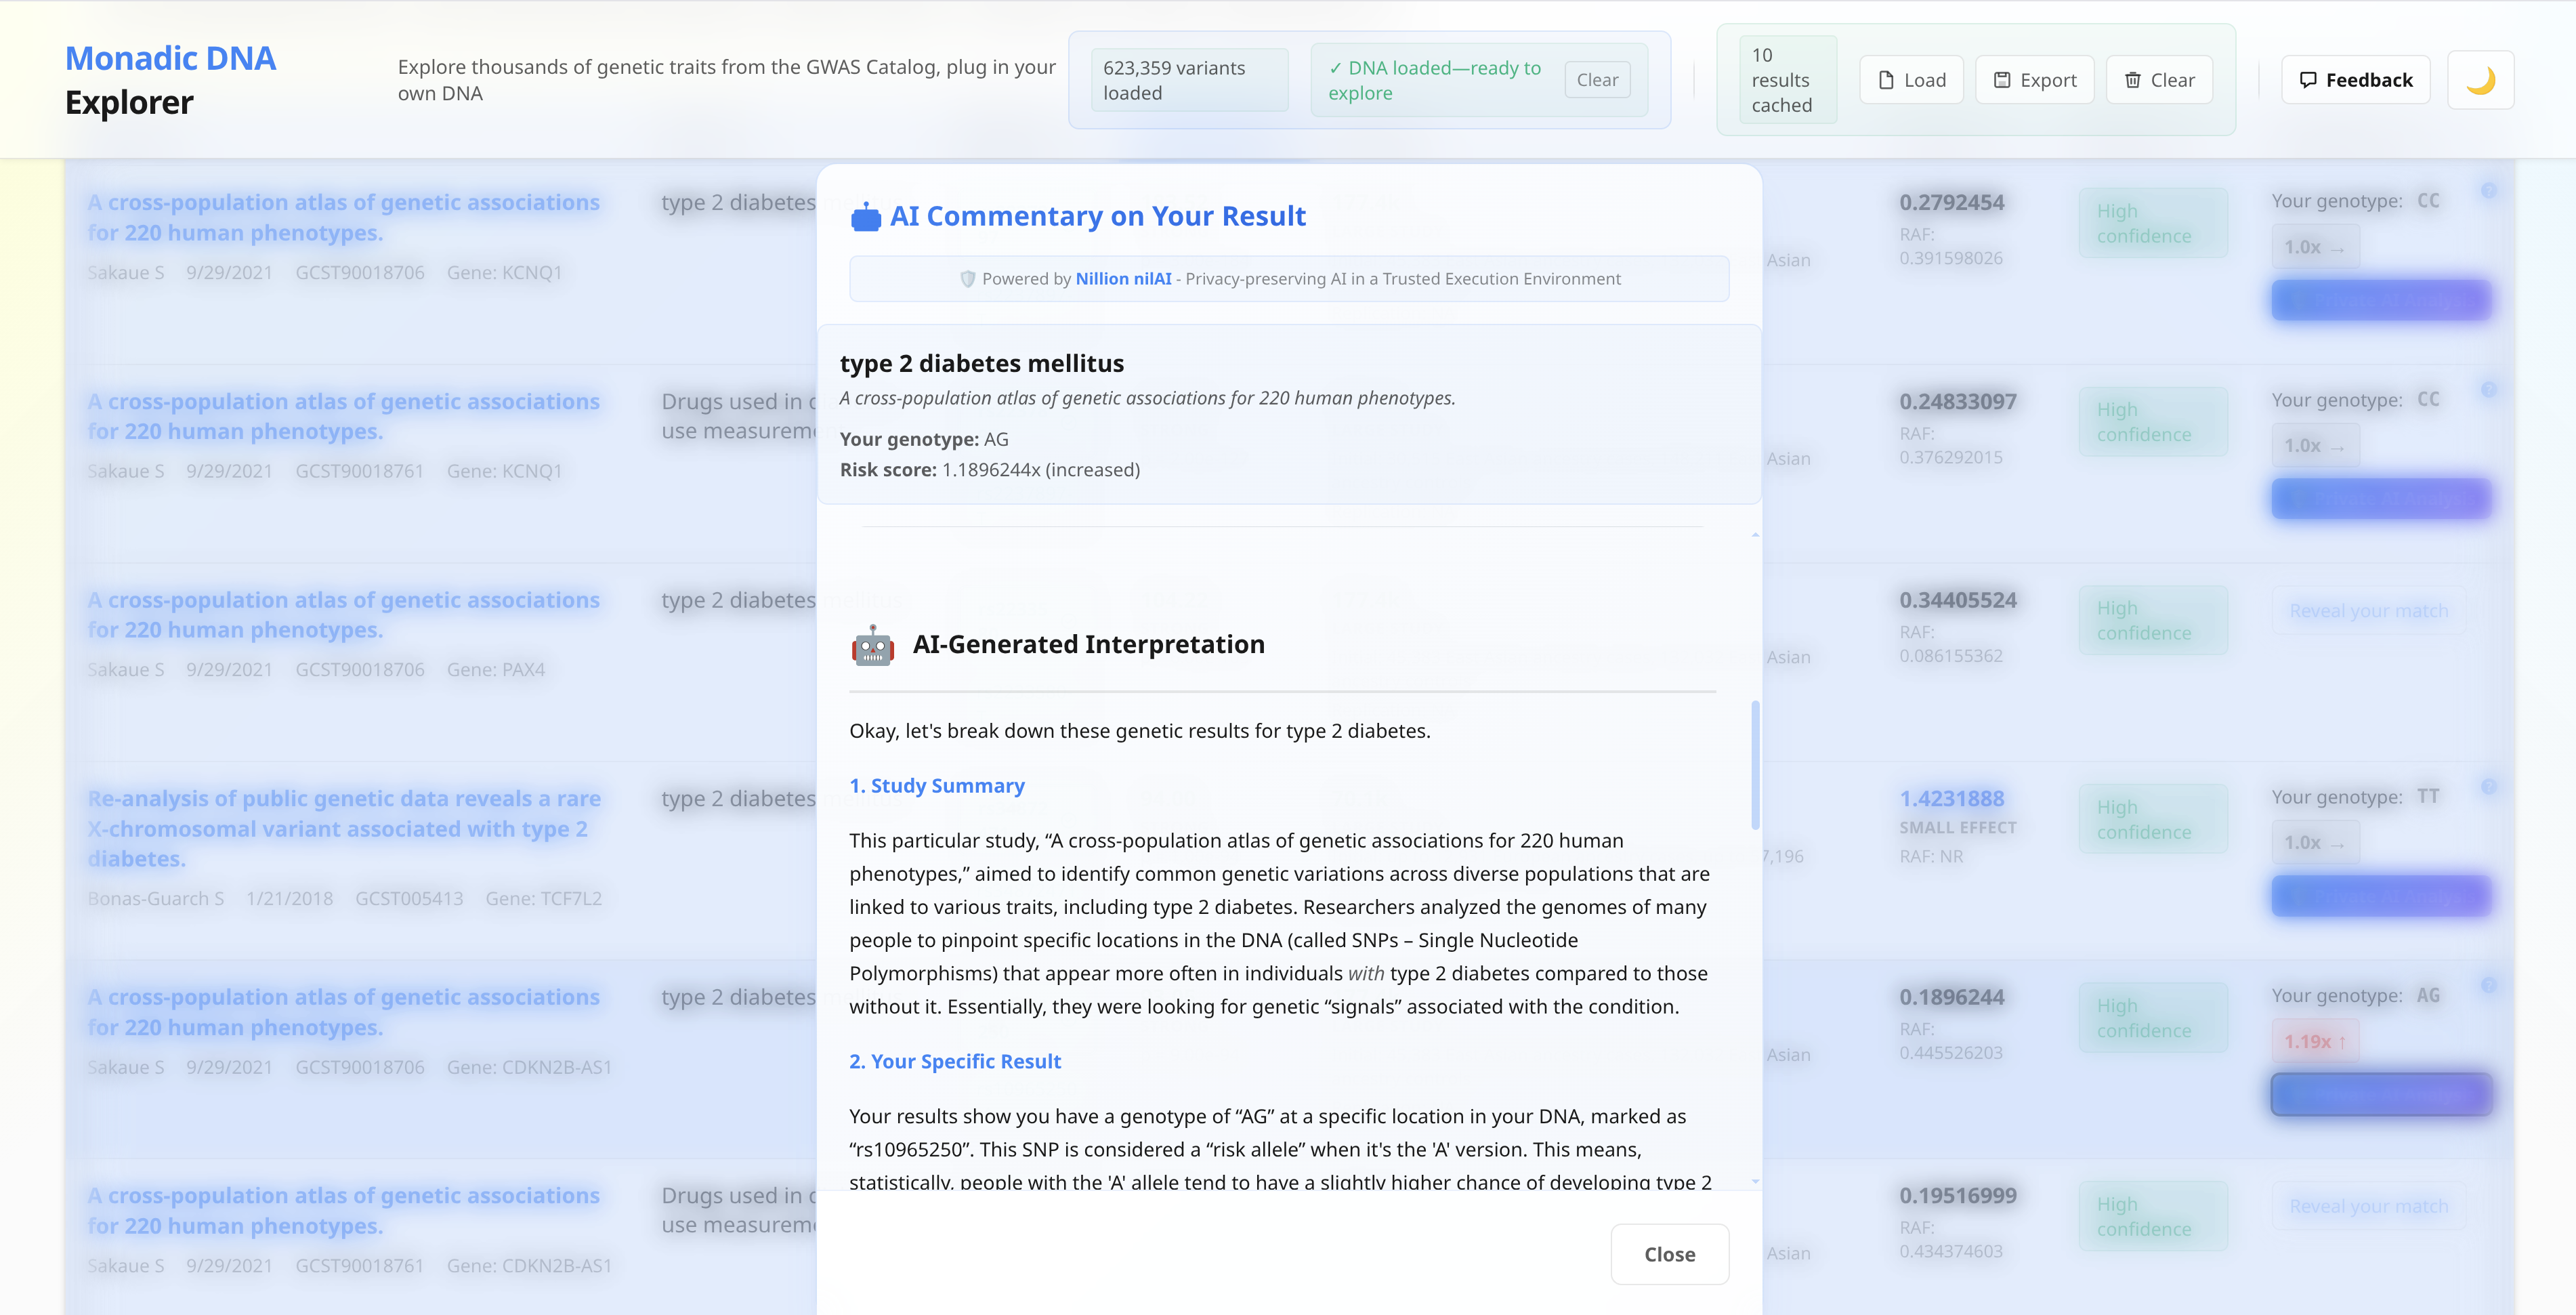
Task: Click the '2. Your Specific Result' heading
Action: (955, 1062)
